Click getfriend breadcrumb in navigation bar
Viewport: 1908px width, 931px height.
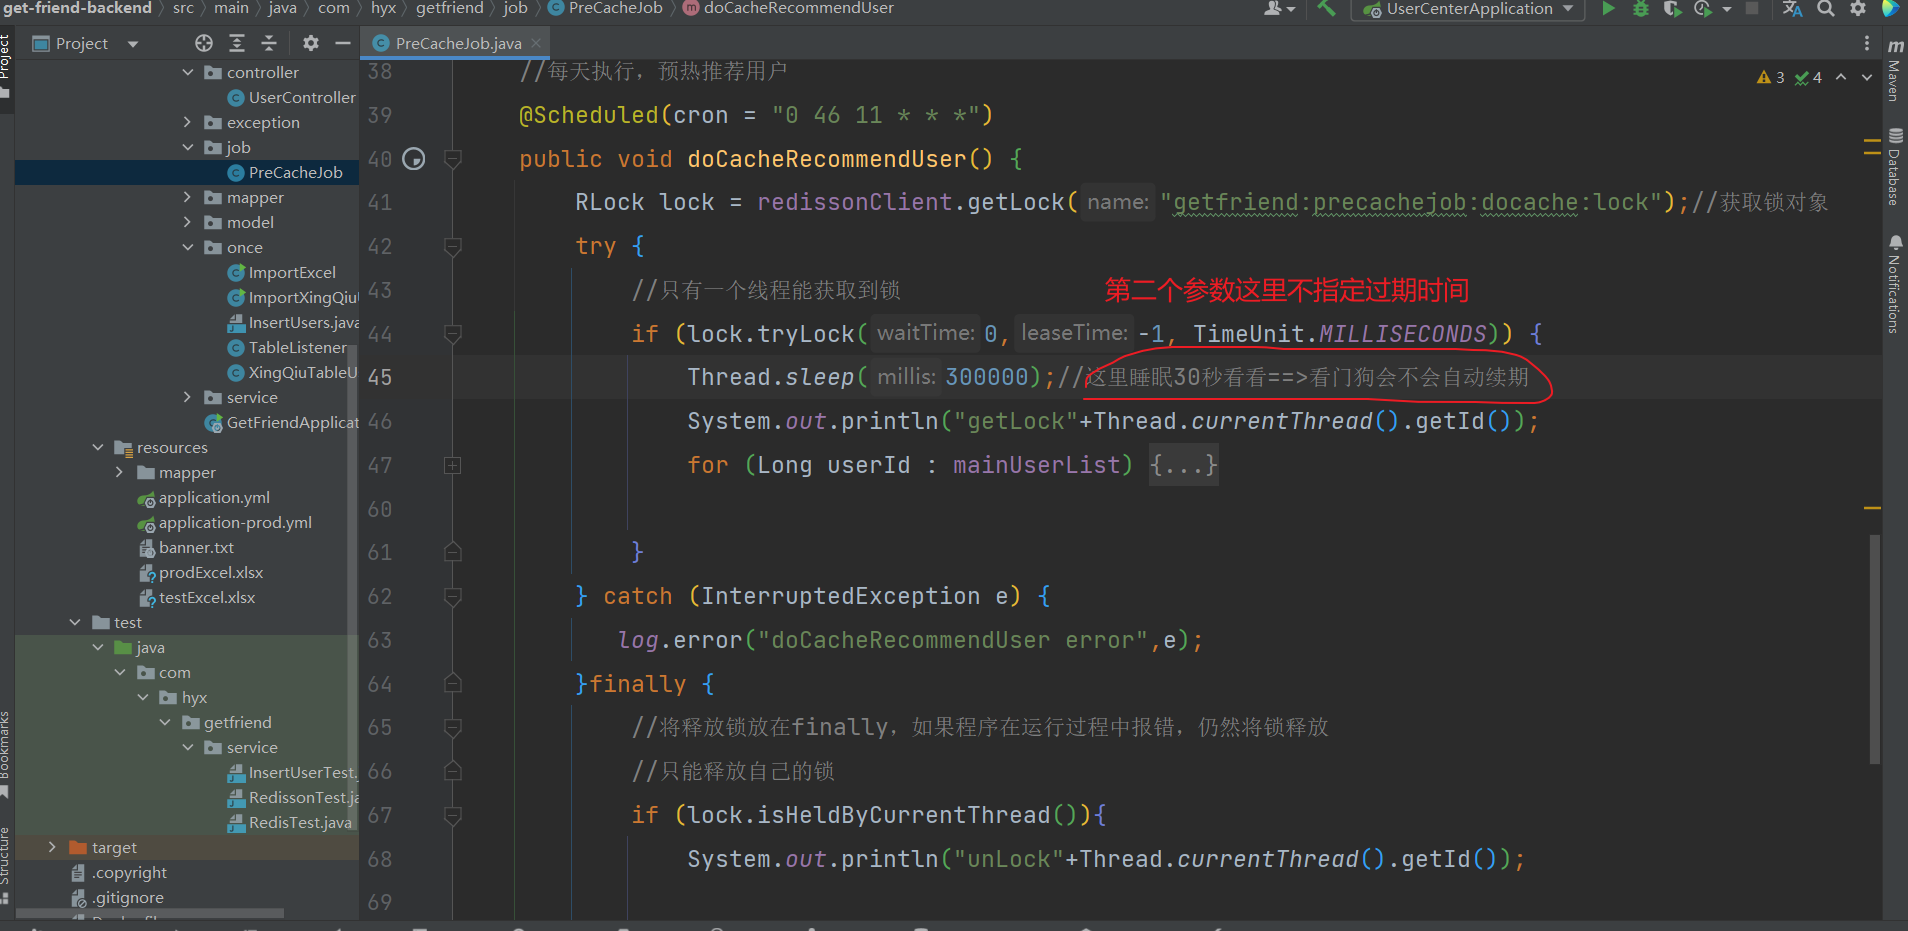point(449,8)
